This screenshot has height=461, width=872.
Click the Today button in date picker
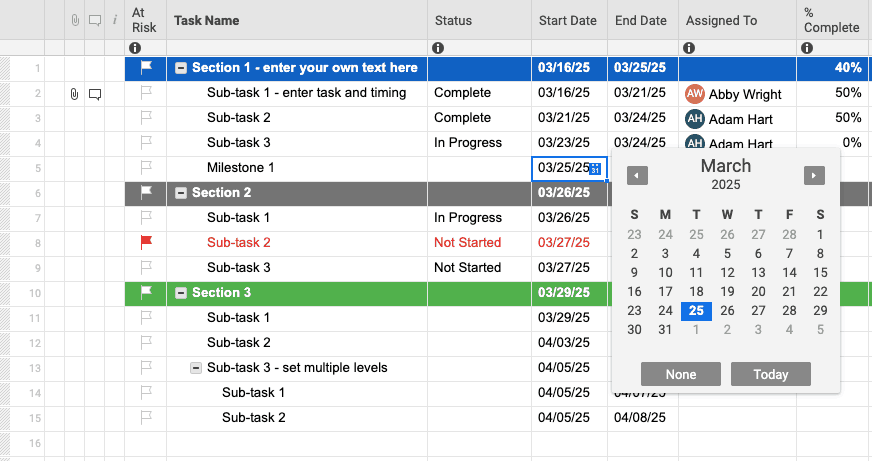point(770,374)
